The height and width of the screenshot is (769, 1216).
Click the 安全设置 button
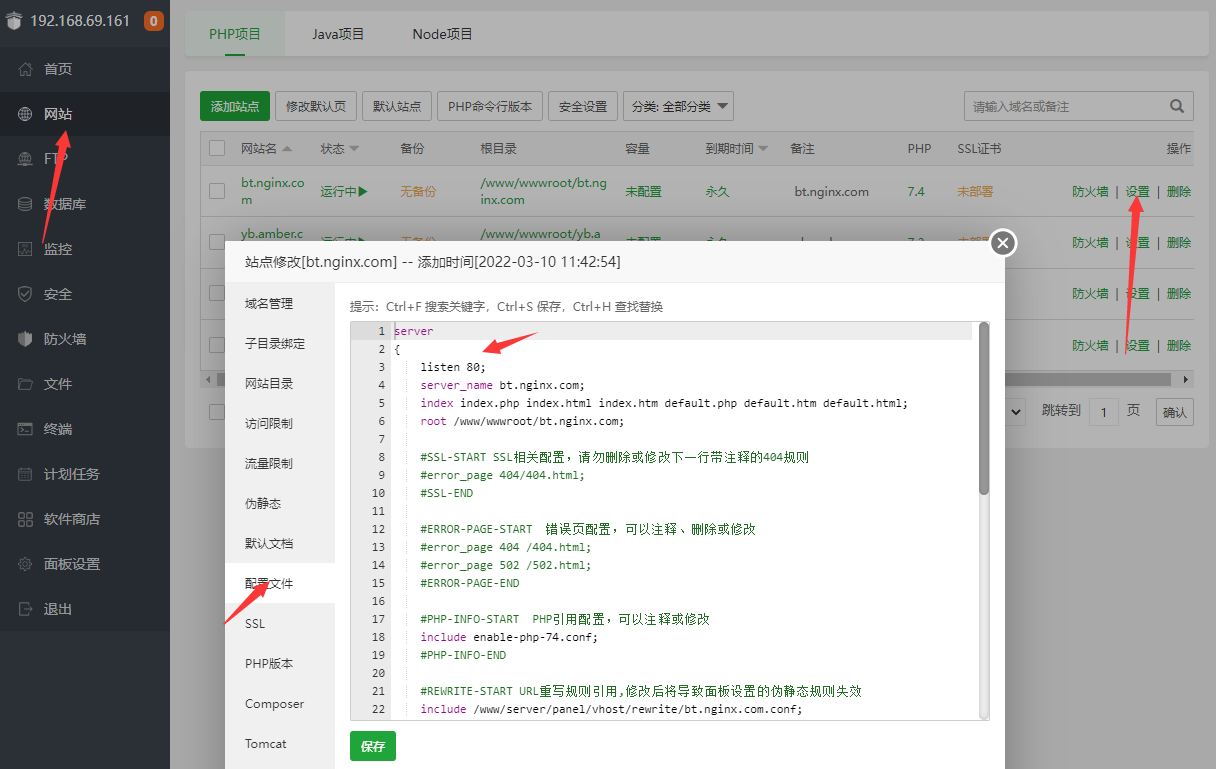(583, 106)
